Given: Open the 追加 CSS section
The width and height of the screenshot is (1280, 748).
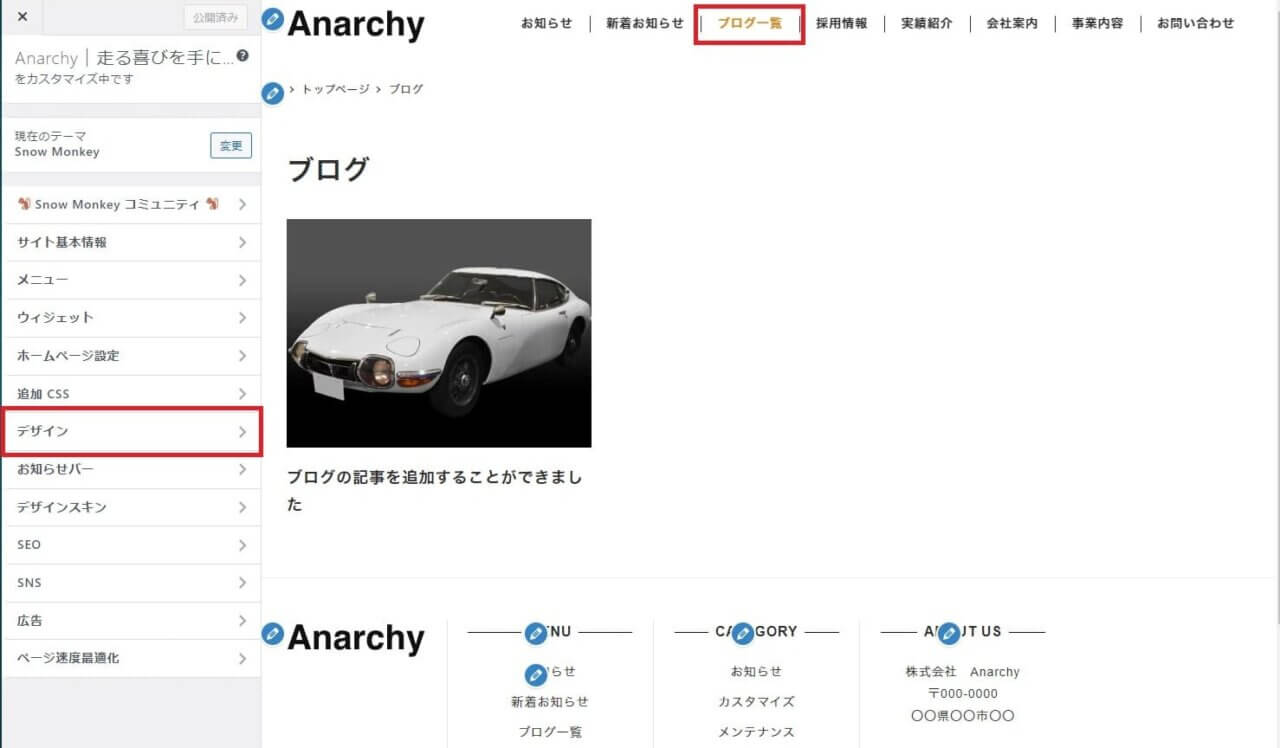Looking at the screenshot, I should [131, 394].
